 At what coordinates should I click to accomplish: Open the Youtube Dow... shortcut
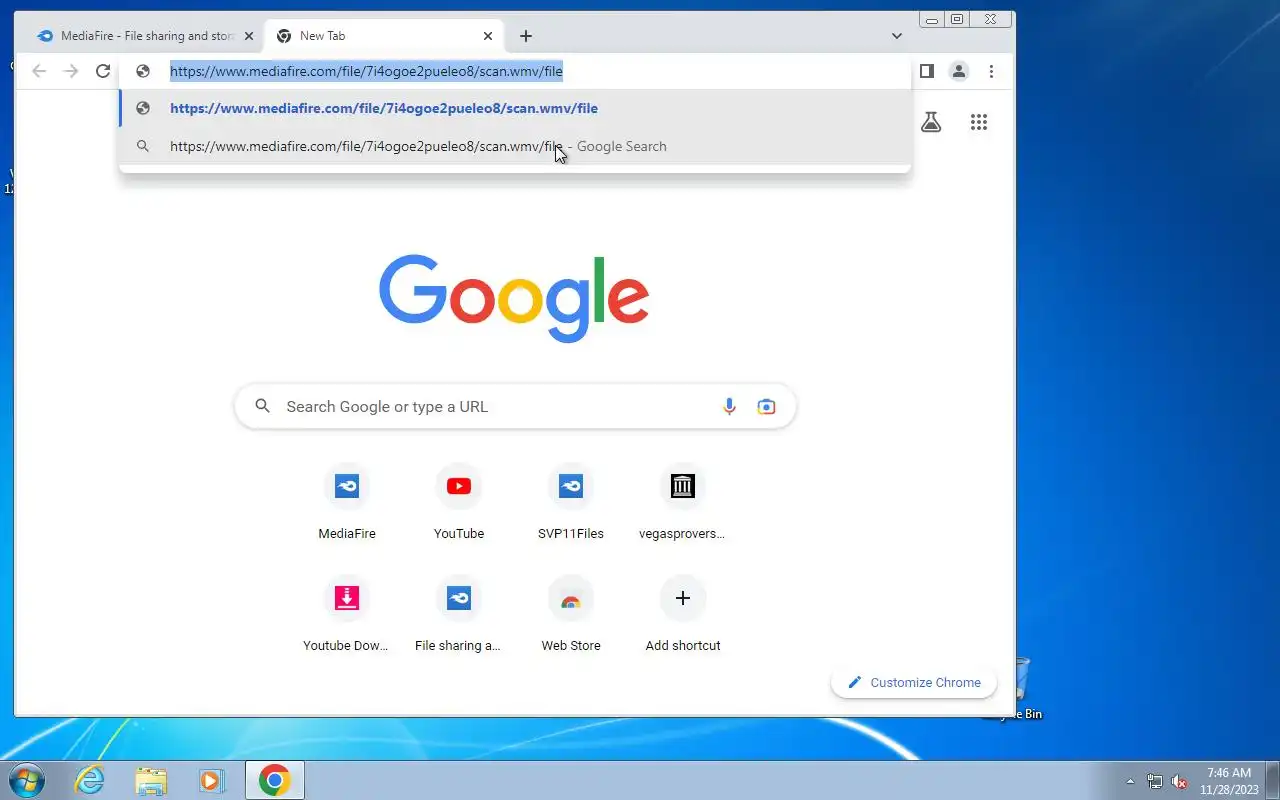(x=346, y=616)
